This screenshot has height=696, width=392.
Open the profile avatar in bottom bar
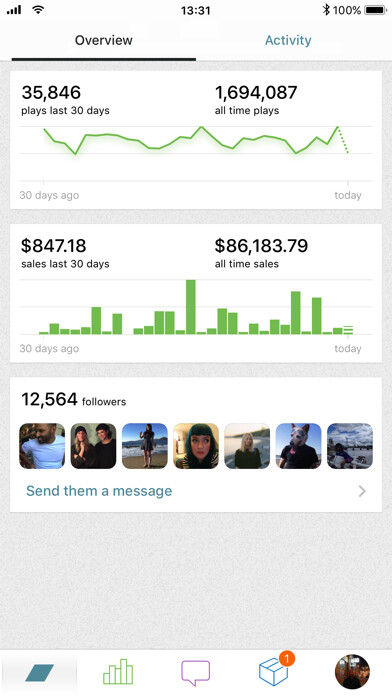click(x=352, y=672)
